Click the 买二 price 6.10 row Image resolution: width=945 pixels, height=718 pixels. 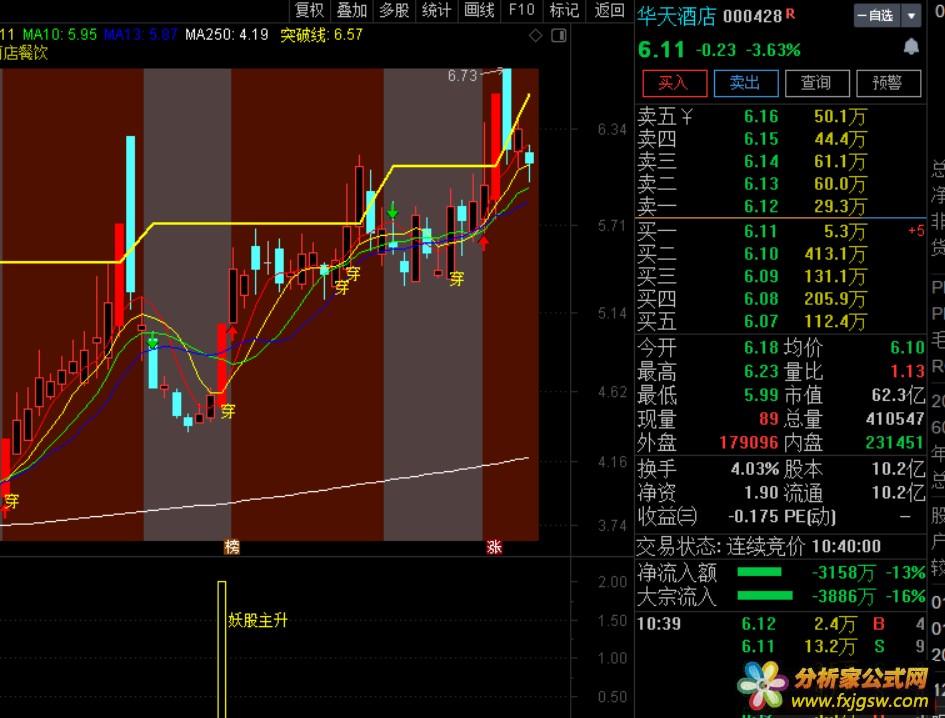click(x=780, y=254)
